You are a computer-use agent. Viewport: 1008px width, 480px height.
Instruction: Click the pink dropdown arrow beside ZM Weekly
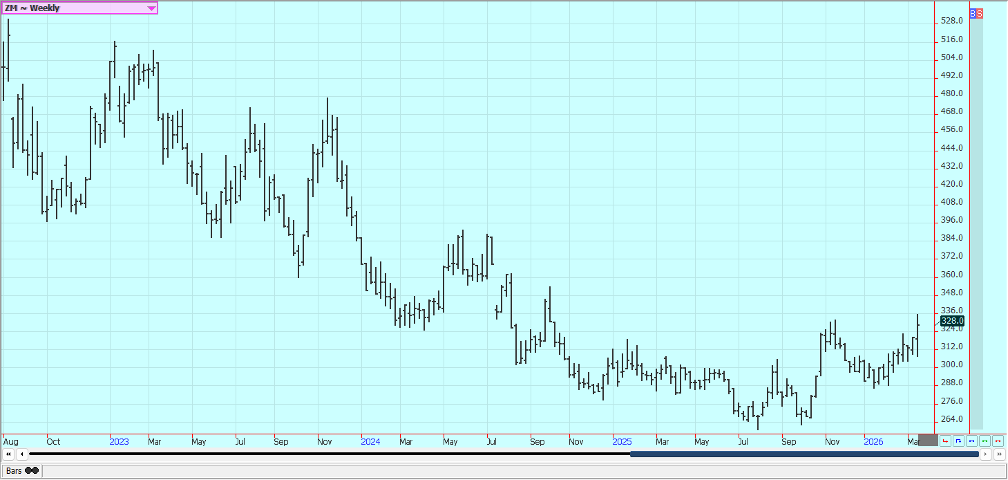[x=151, y=8]
